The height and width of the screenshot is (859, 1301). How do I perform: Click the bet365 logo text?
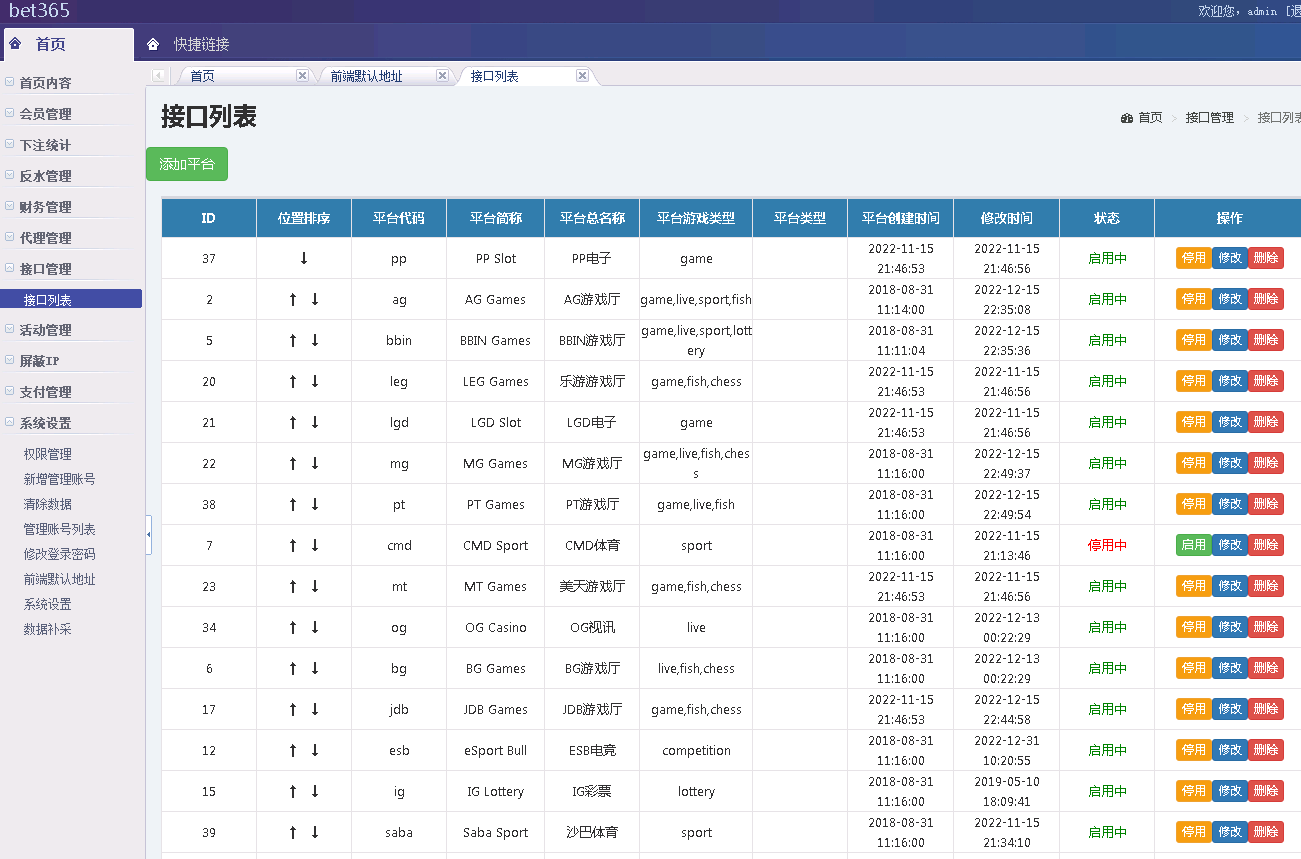coord(40,11)
